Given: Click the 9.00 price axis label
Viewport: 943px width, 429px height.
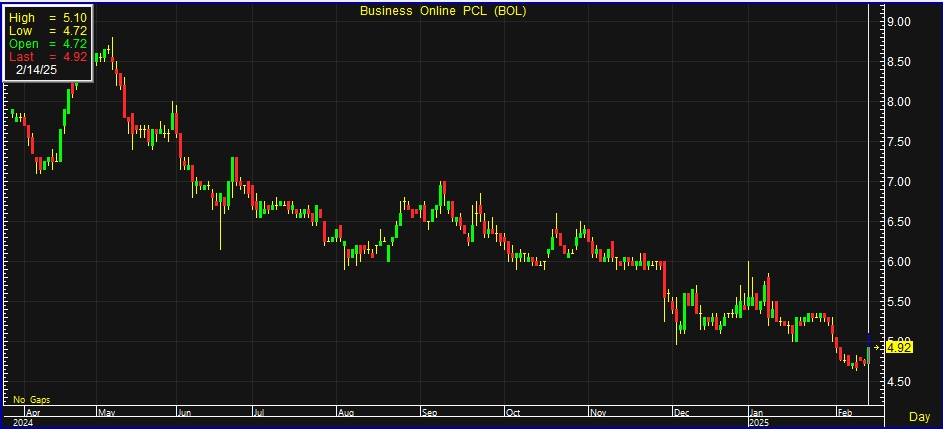Looking at the screenshot, I should point(898,22).
